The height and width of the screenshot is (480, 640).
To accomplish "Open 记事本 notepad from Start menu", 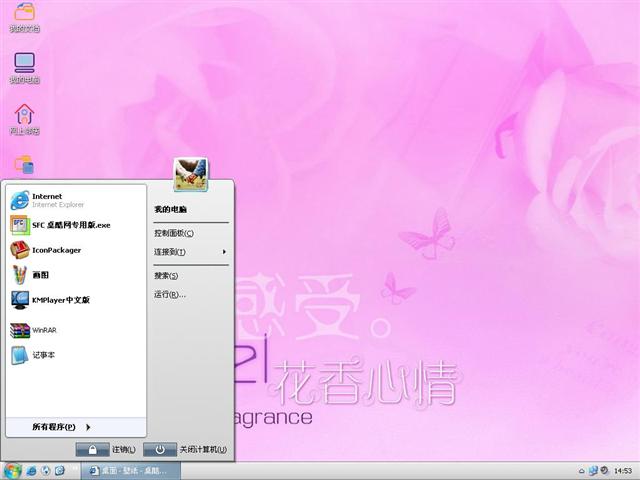I will tap(76, 355).
